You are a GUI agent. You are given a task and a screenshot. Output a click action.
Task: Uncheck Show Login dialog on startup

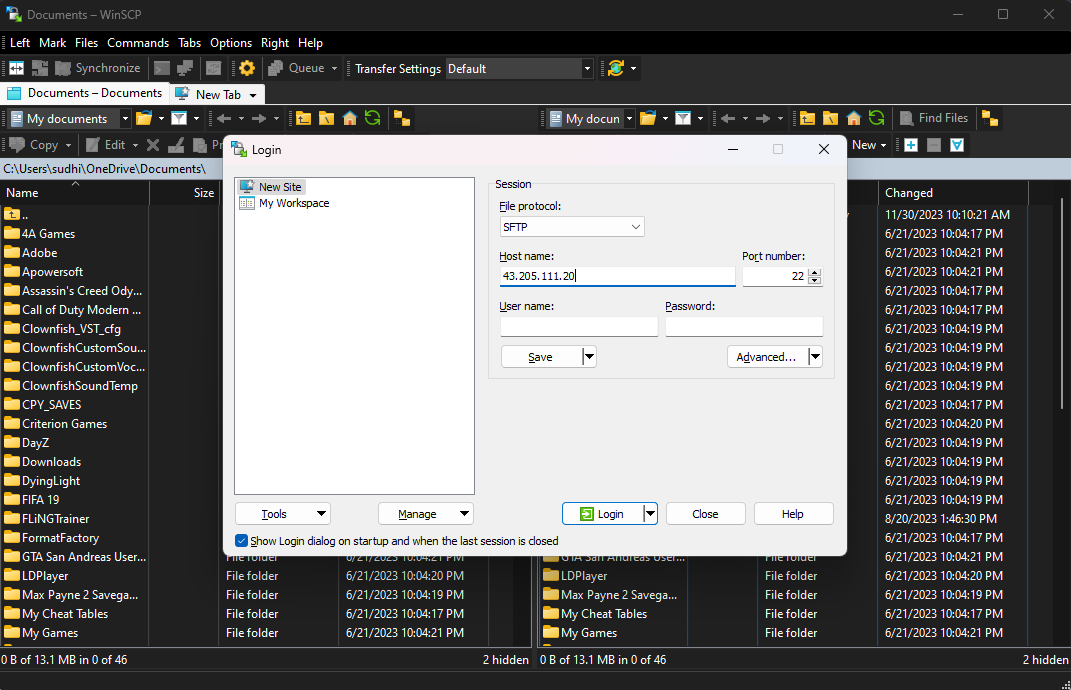[241, 540]
